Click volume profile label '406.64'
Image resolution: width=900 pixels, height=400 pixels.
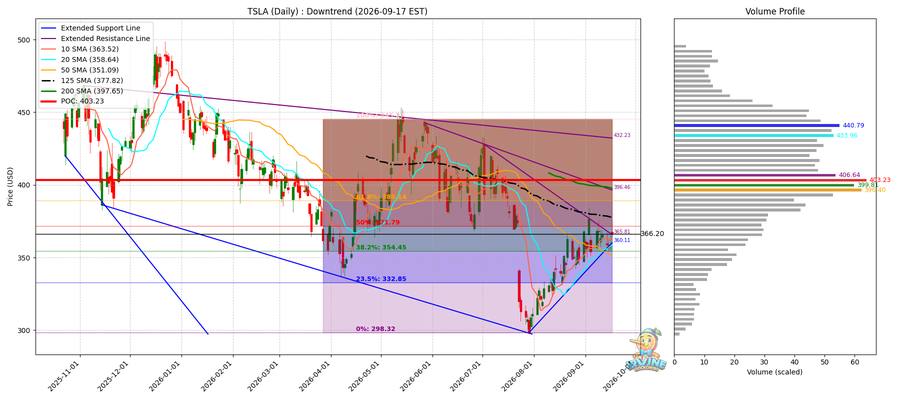pos(847,175)
